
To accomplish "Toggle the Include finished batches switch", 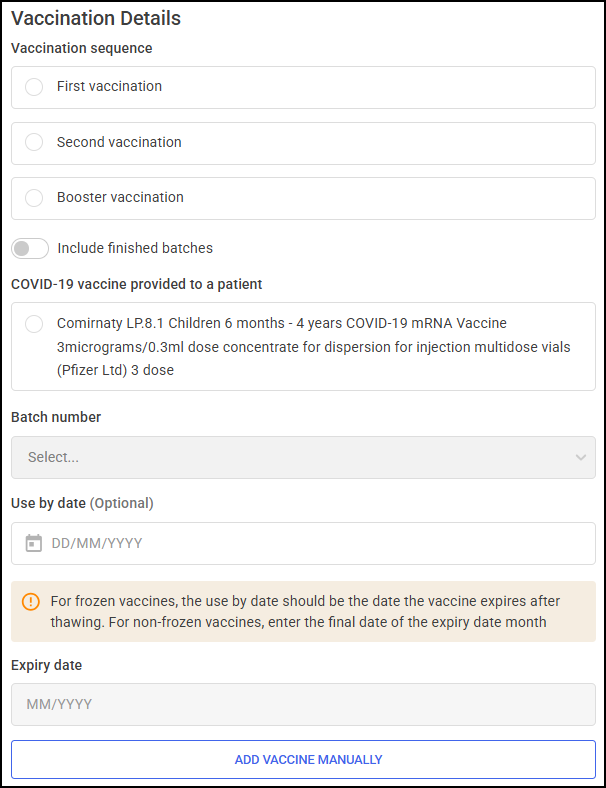I will pos(30,248).
